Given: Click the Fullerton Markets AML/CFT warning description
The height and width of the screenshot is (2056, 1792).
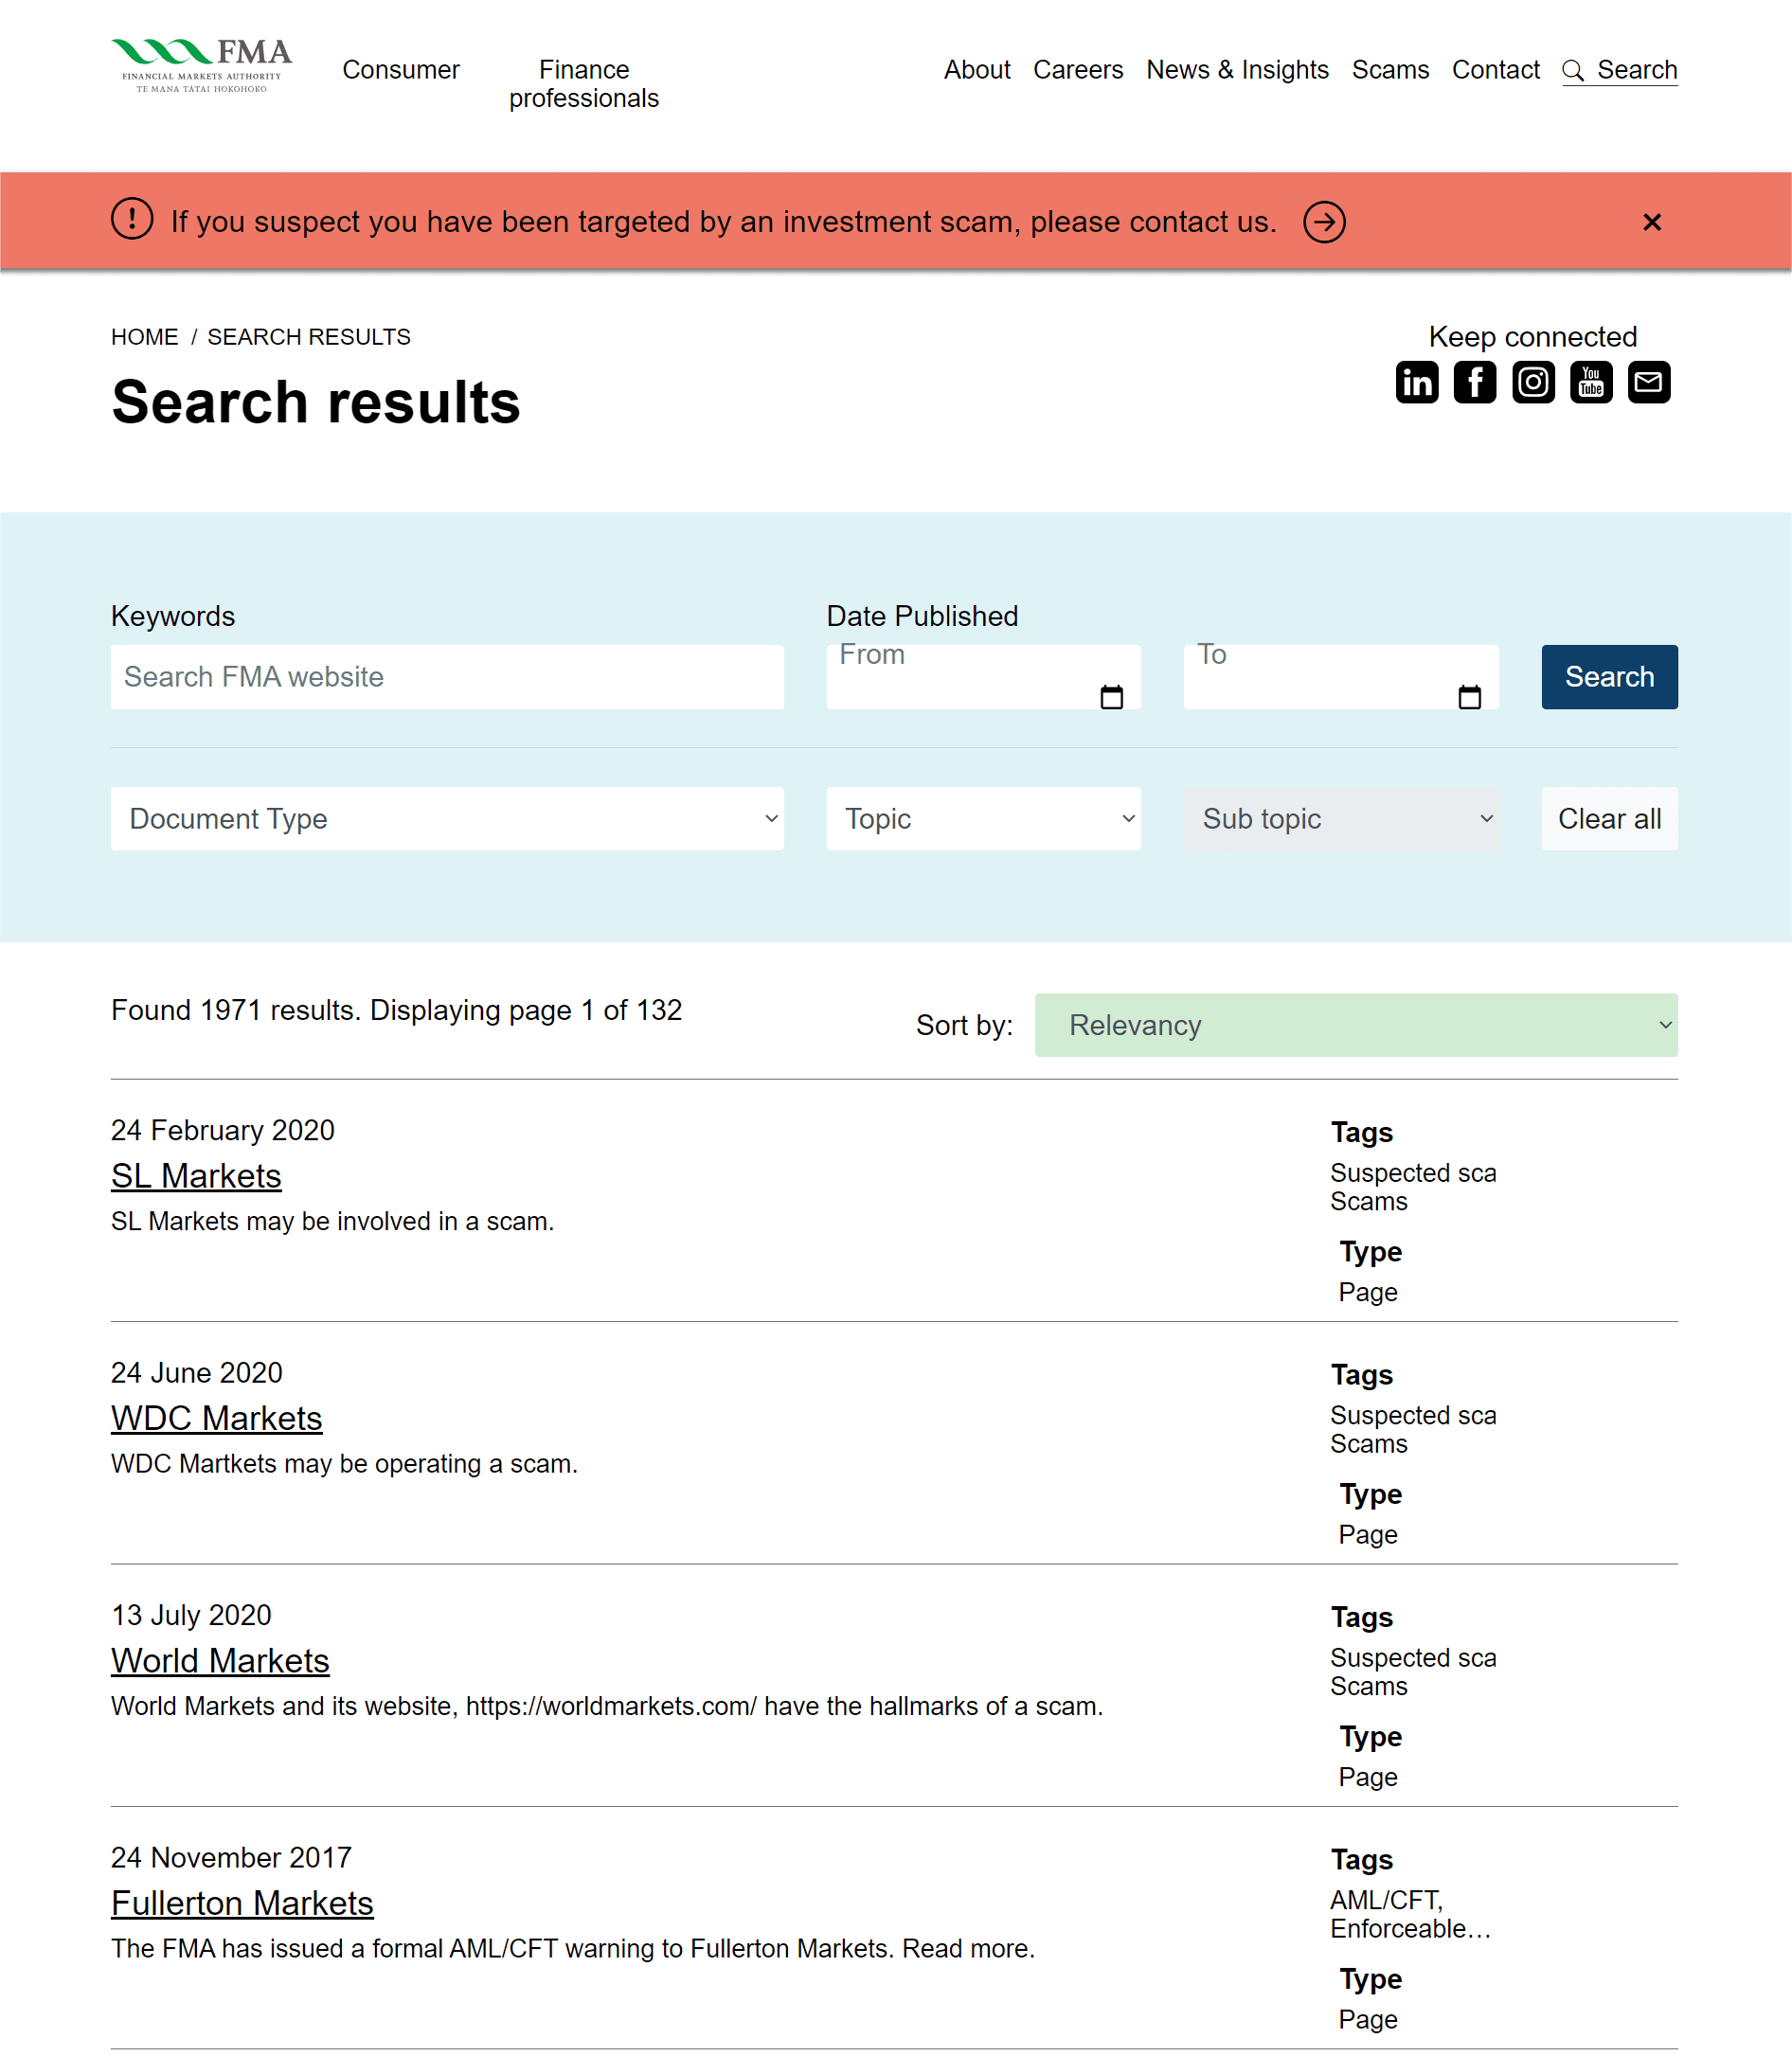Looking at the screenshot, I should coord(573,1948).
